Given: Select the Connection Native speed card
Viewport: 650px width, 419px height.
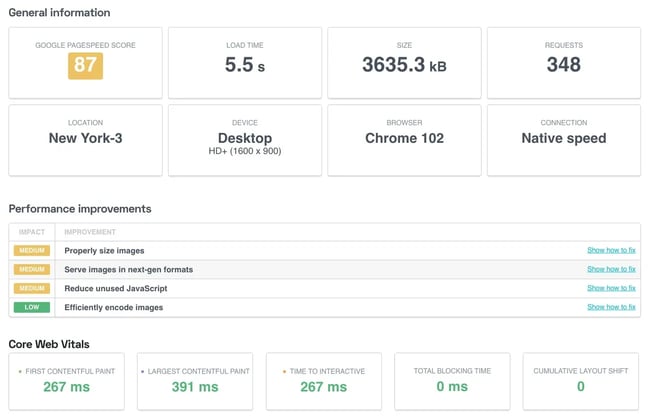Looking at the screenshot, I should 563,140.
